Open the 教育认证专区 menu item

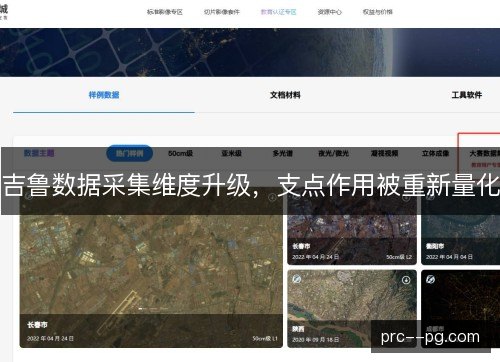278,12
